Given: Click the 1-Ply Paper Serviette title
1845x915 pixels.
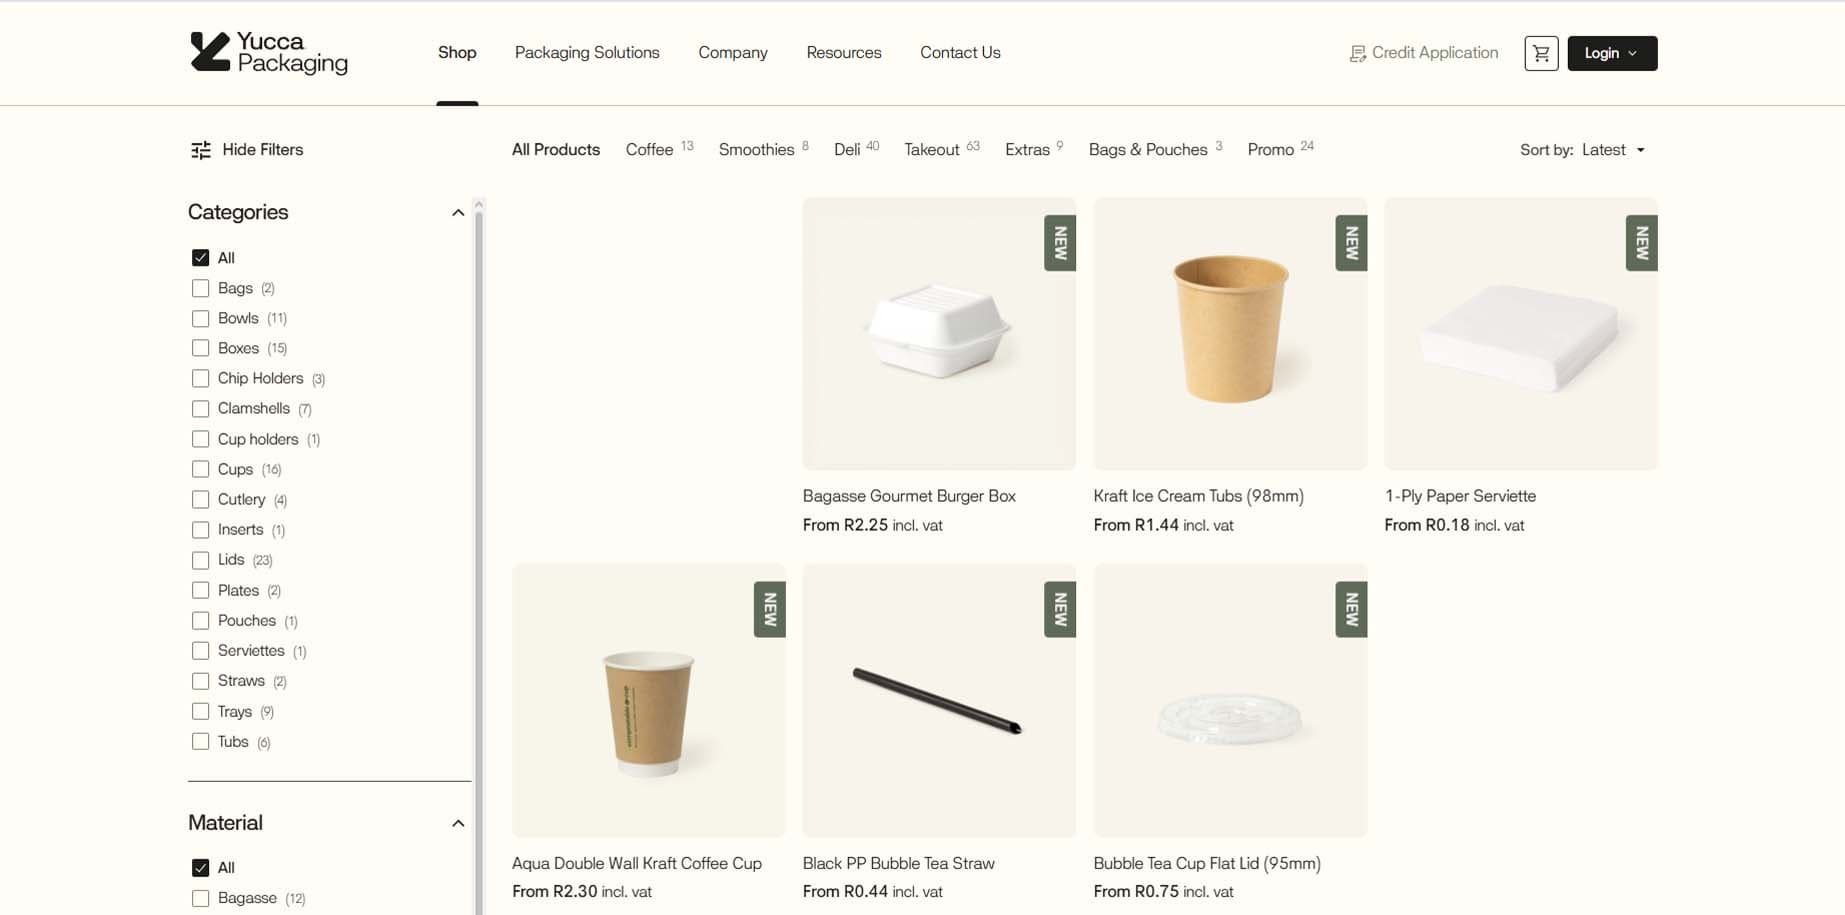Looking at the screenshot, I should click(1460, 496).
